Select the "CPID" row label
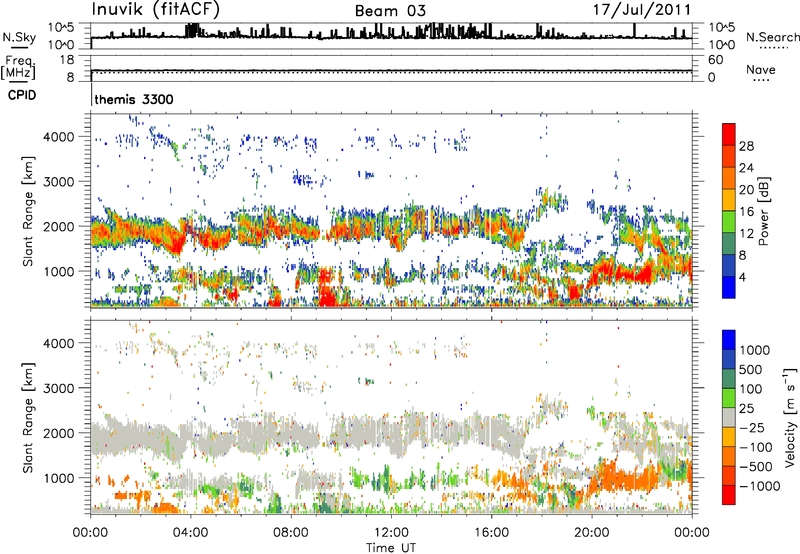Image resolution: width=800 pixels, height=554 pixels. [22, 95]
